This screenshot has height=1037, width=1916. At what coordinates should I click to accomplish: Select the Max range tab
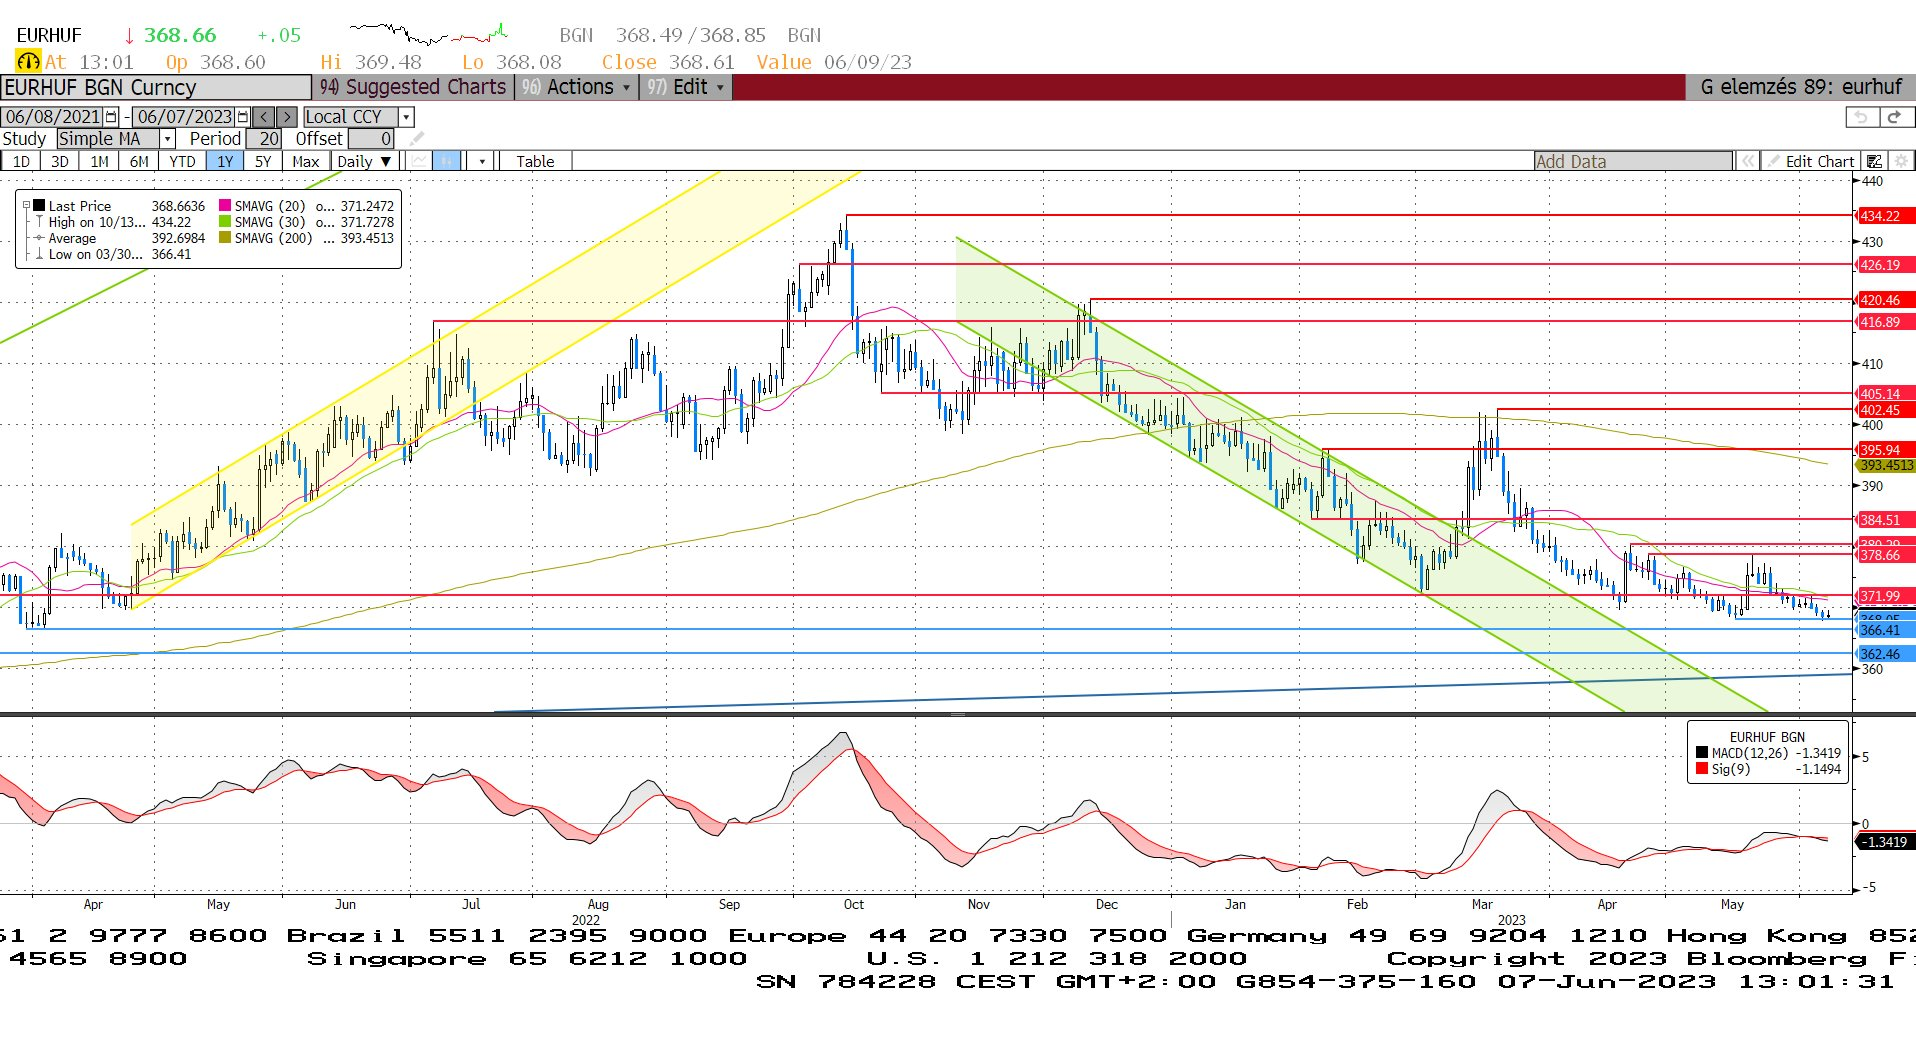(306, 161)
